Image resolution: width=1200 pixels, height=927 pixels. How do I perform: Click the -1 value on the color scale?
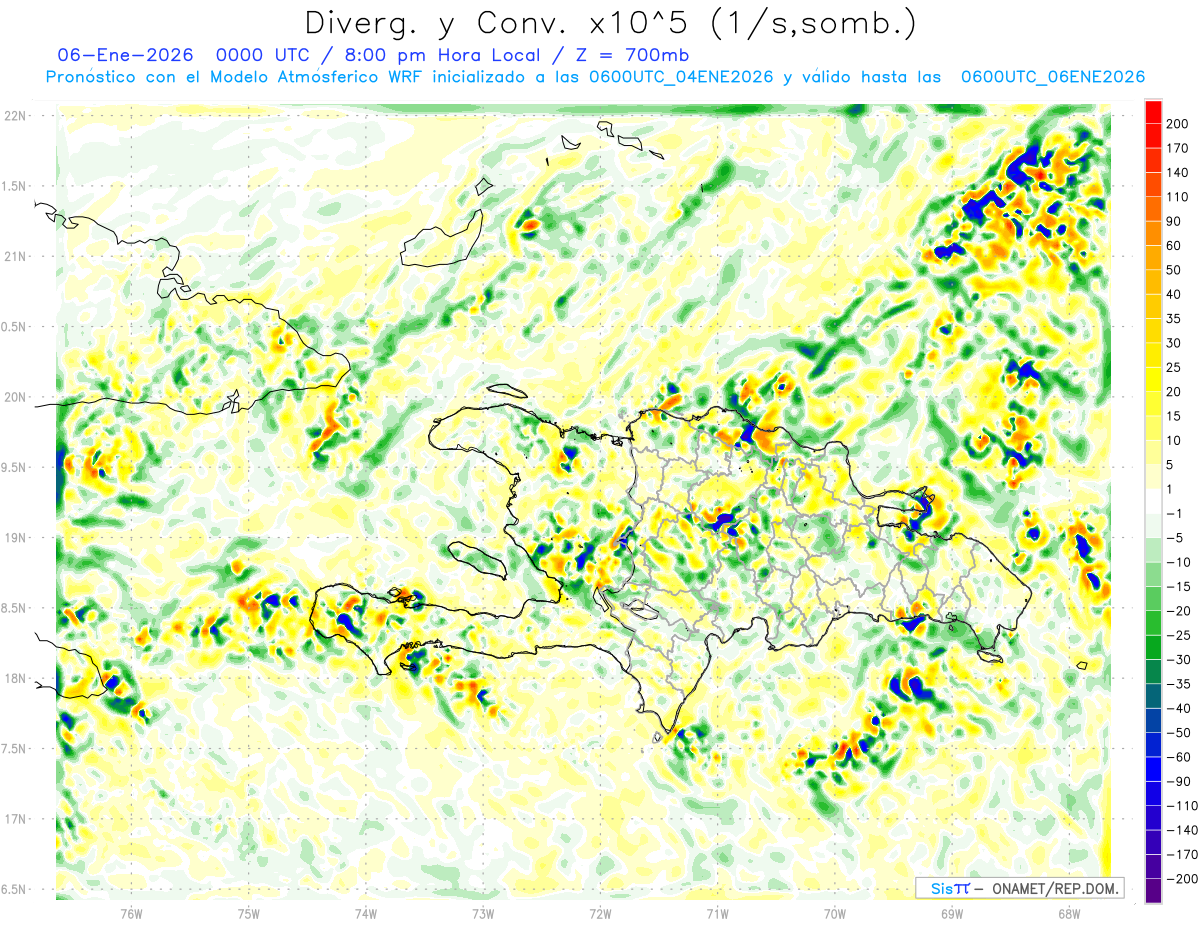(1174, 513)
